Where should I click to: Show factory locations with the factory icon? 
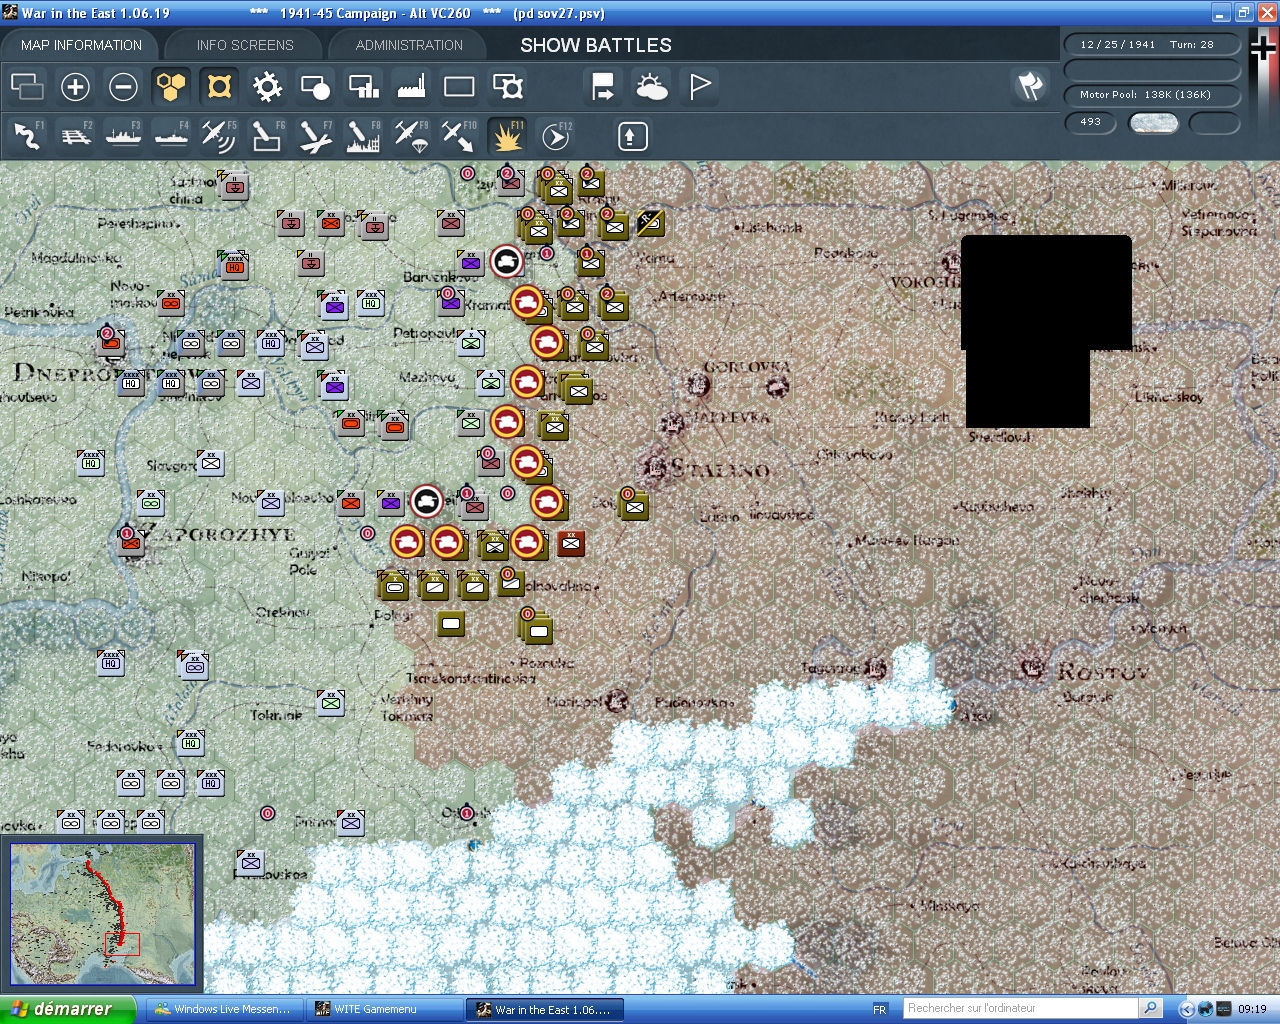(410, 87)
